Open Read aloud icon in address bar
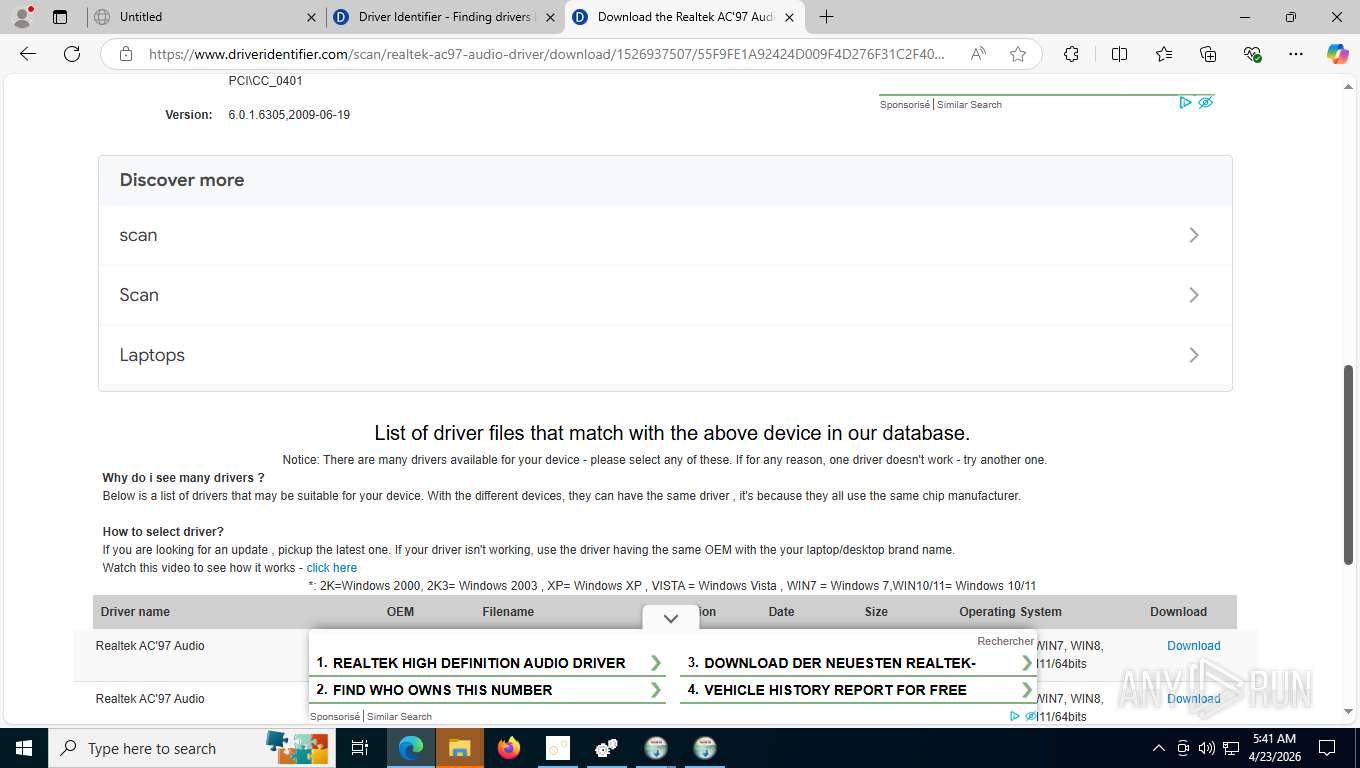 click(978, 54)
